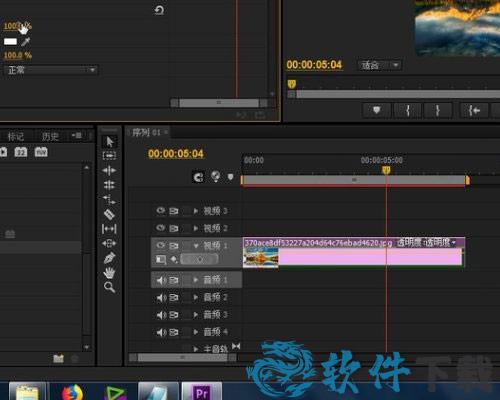Select the pink jpg clip on 视频 1
Image resolution: width=500 pixels, height=400 pixels.
(354, 252)
